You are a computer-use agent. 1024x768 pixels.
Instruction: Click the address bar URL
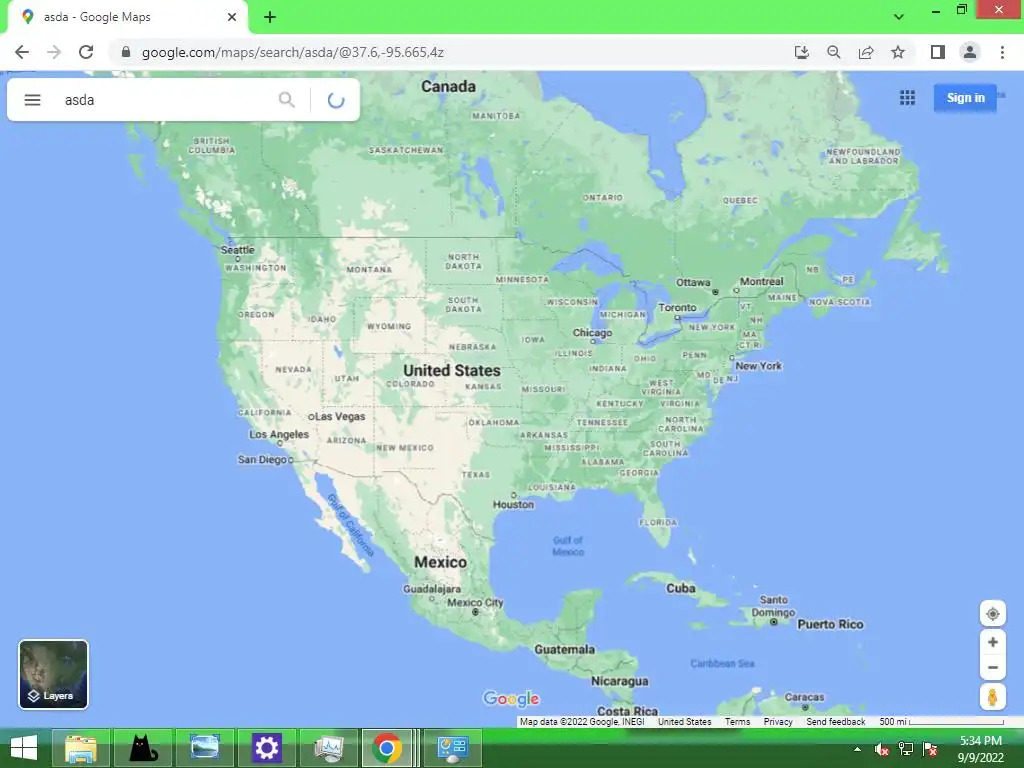pyautogui.click(x=293, y=52)
